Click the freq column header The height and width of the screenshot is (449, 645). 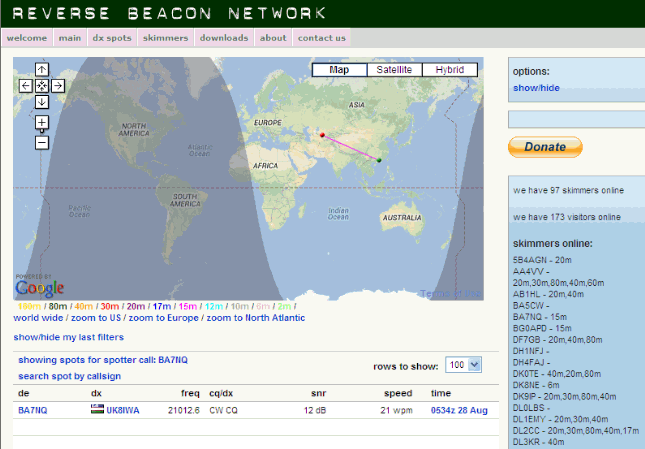click(x=190, y=393)
